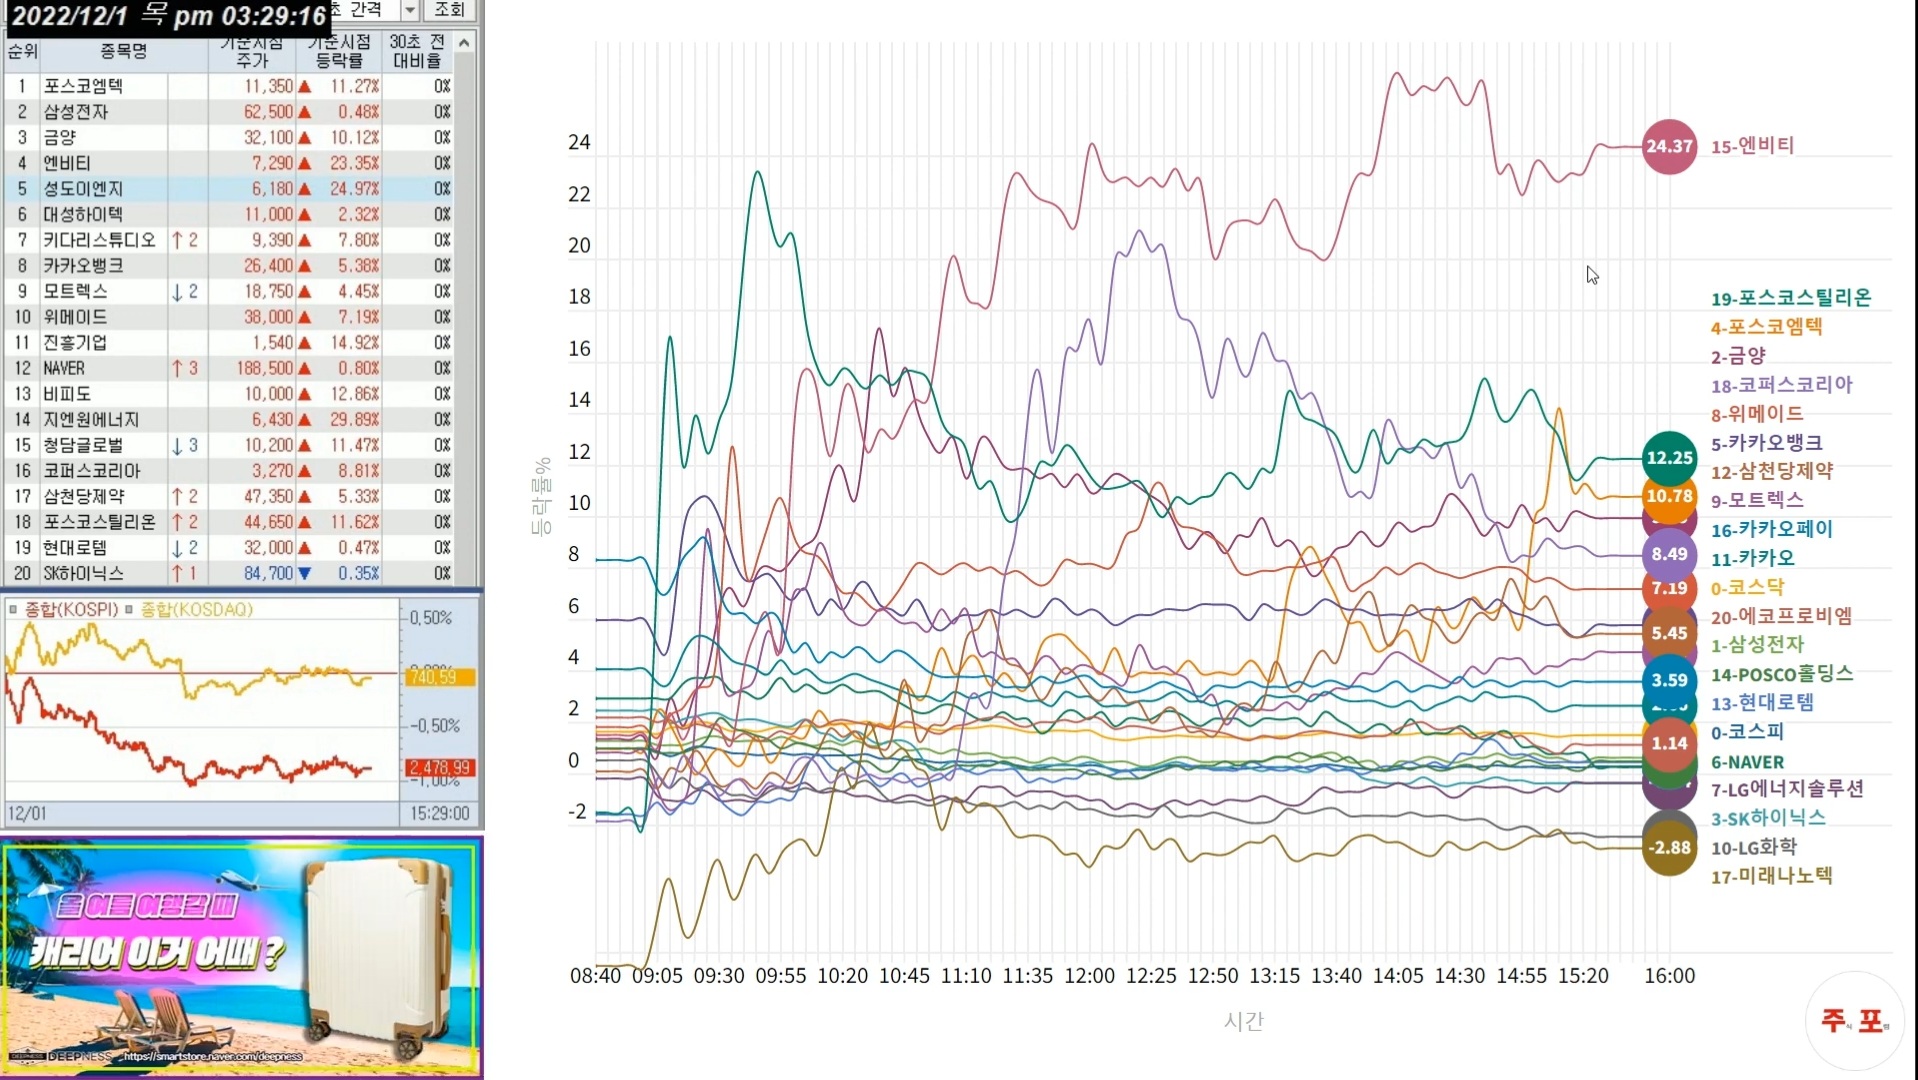1918x1080 pixels.
Task: Click the 30초 전 대비율 column header
Action: tap(418, 51)
